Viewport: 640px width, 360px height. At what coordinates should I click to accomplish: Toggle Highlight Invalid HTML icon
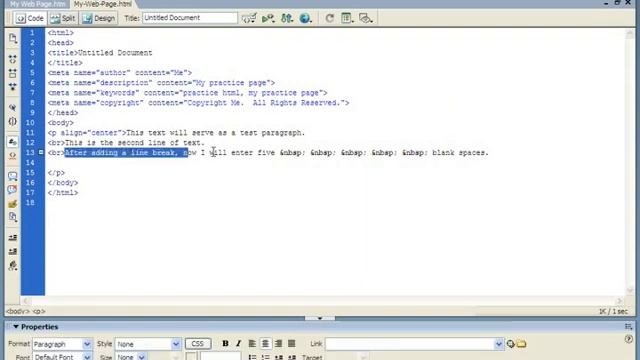coord(13,156)
